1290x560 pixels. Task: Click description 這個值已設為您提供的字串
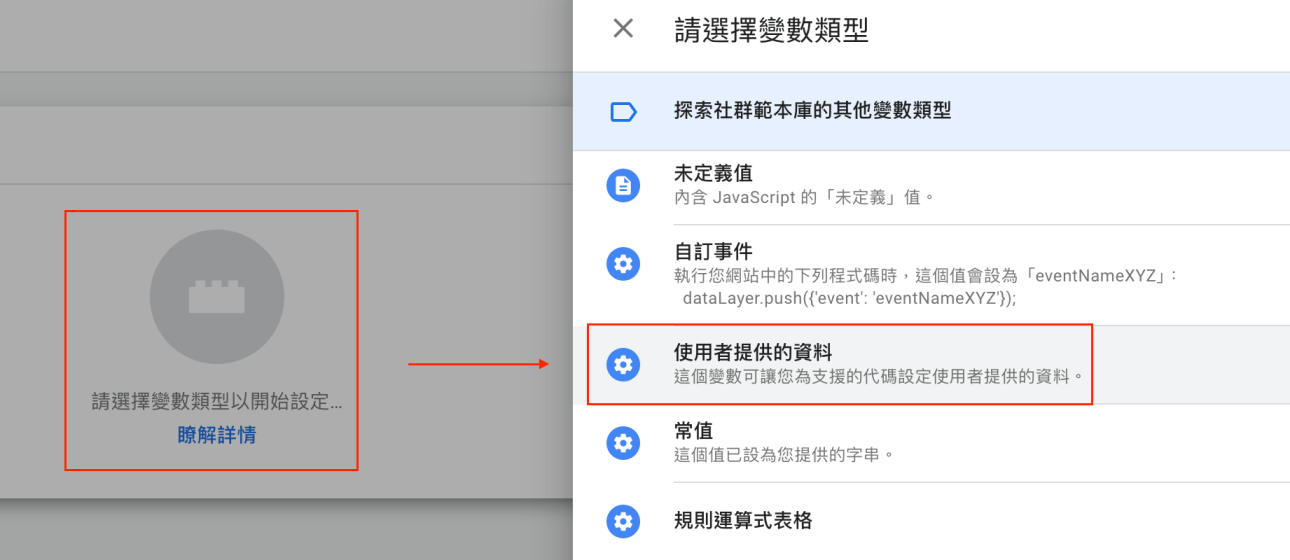coord(783,455)
